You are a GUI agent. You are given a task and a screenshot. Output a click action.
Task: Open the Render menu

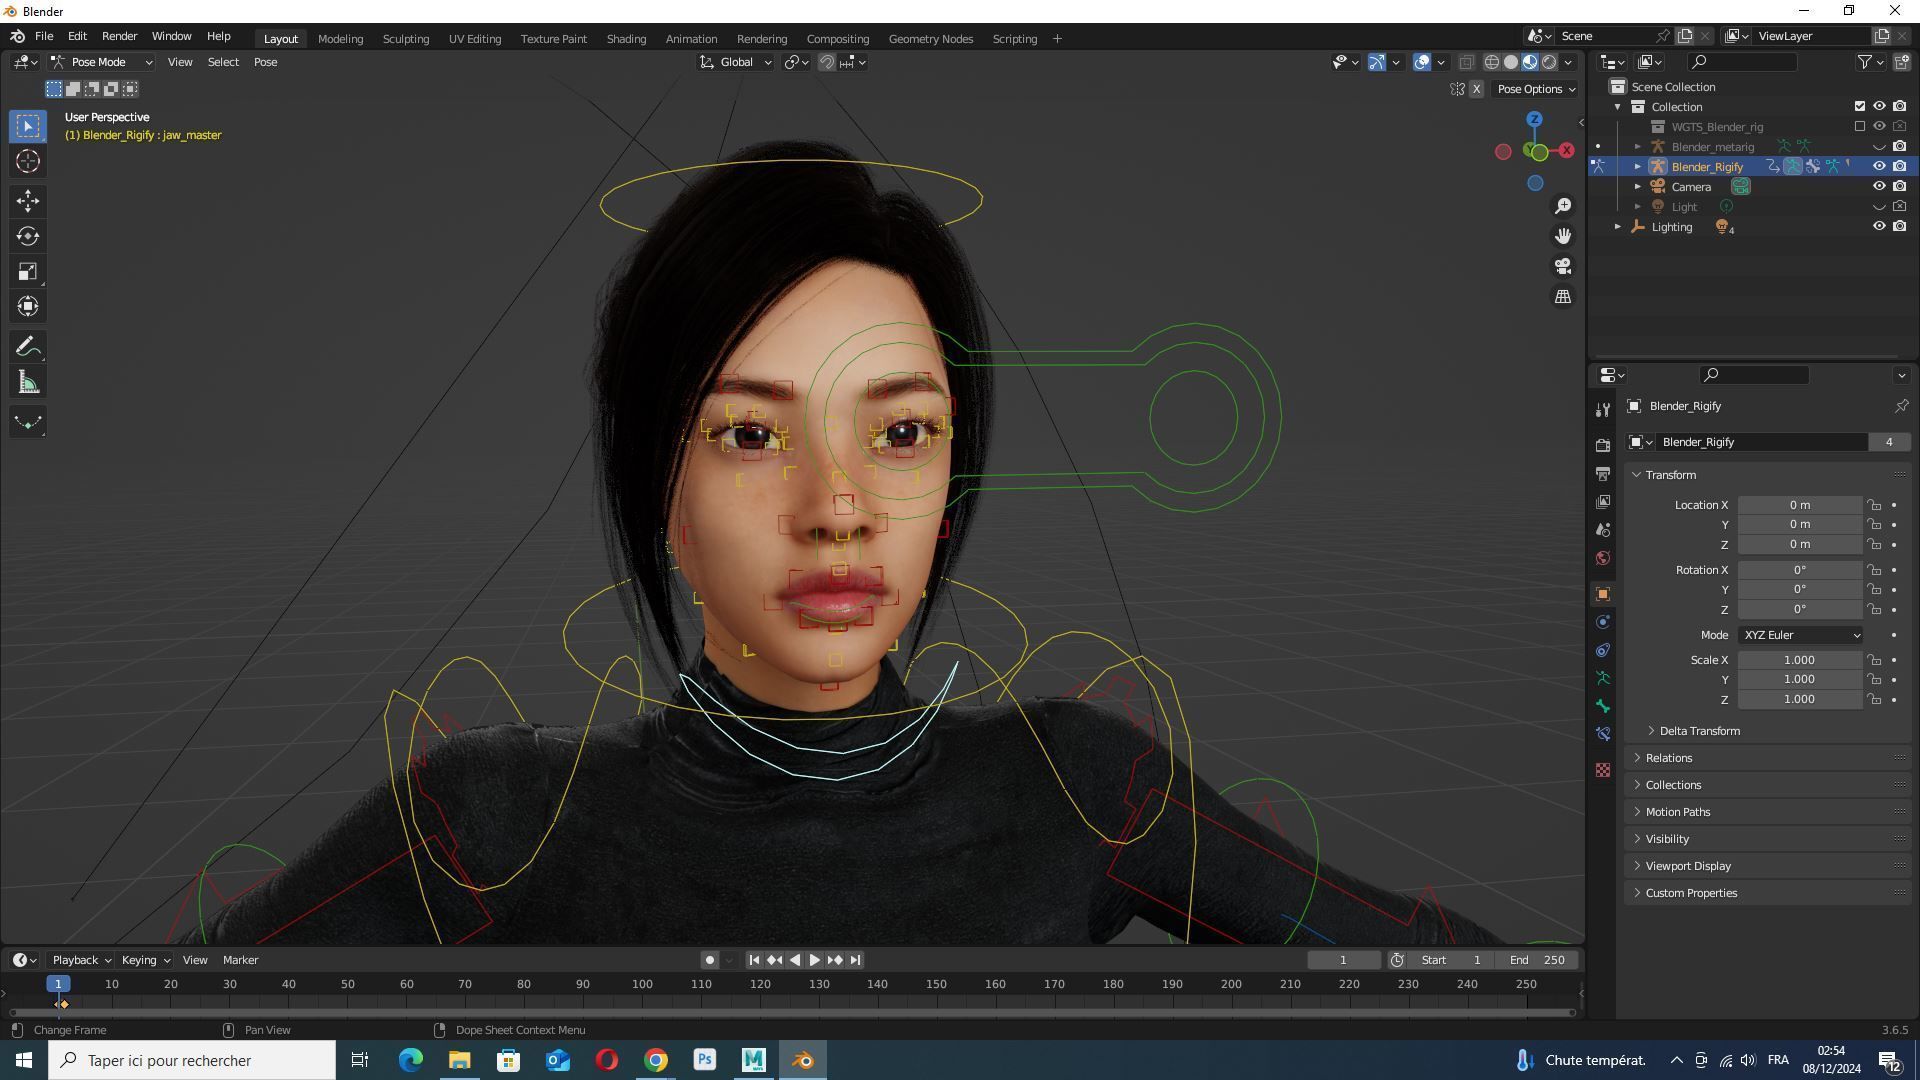(x=119, y=36)
